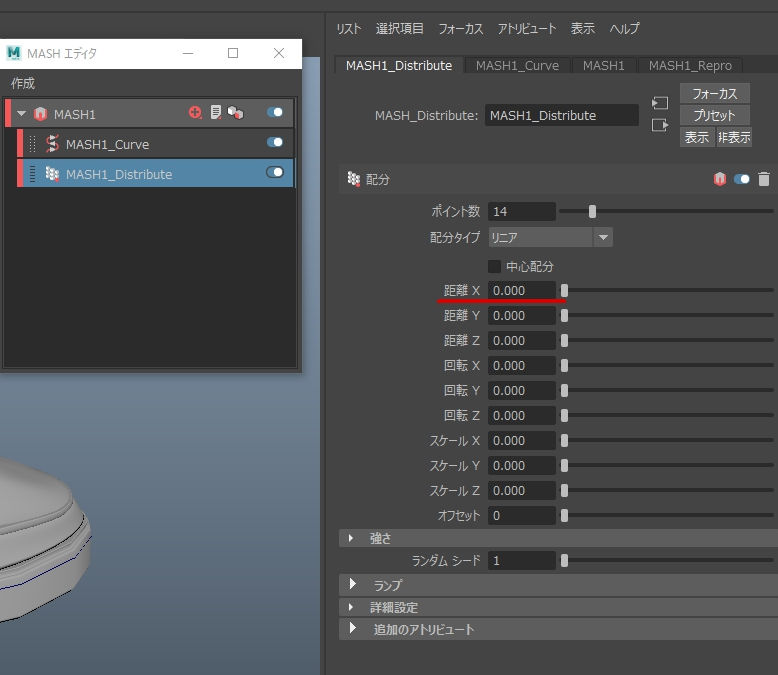The width and height of the screenshot is (778, 675).
Task: Click the スケール X slider handle
Action: pyautogui.click(x=564, y=440)
